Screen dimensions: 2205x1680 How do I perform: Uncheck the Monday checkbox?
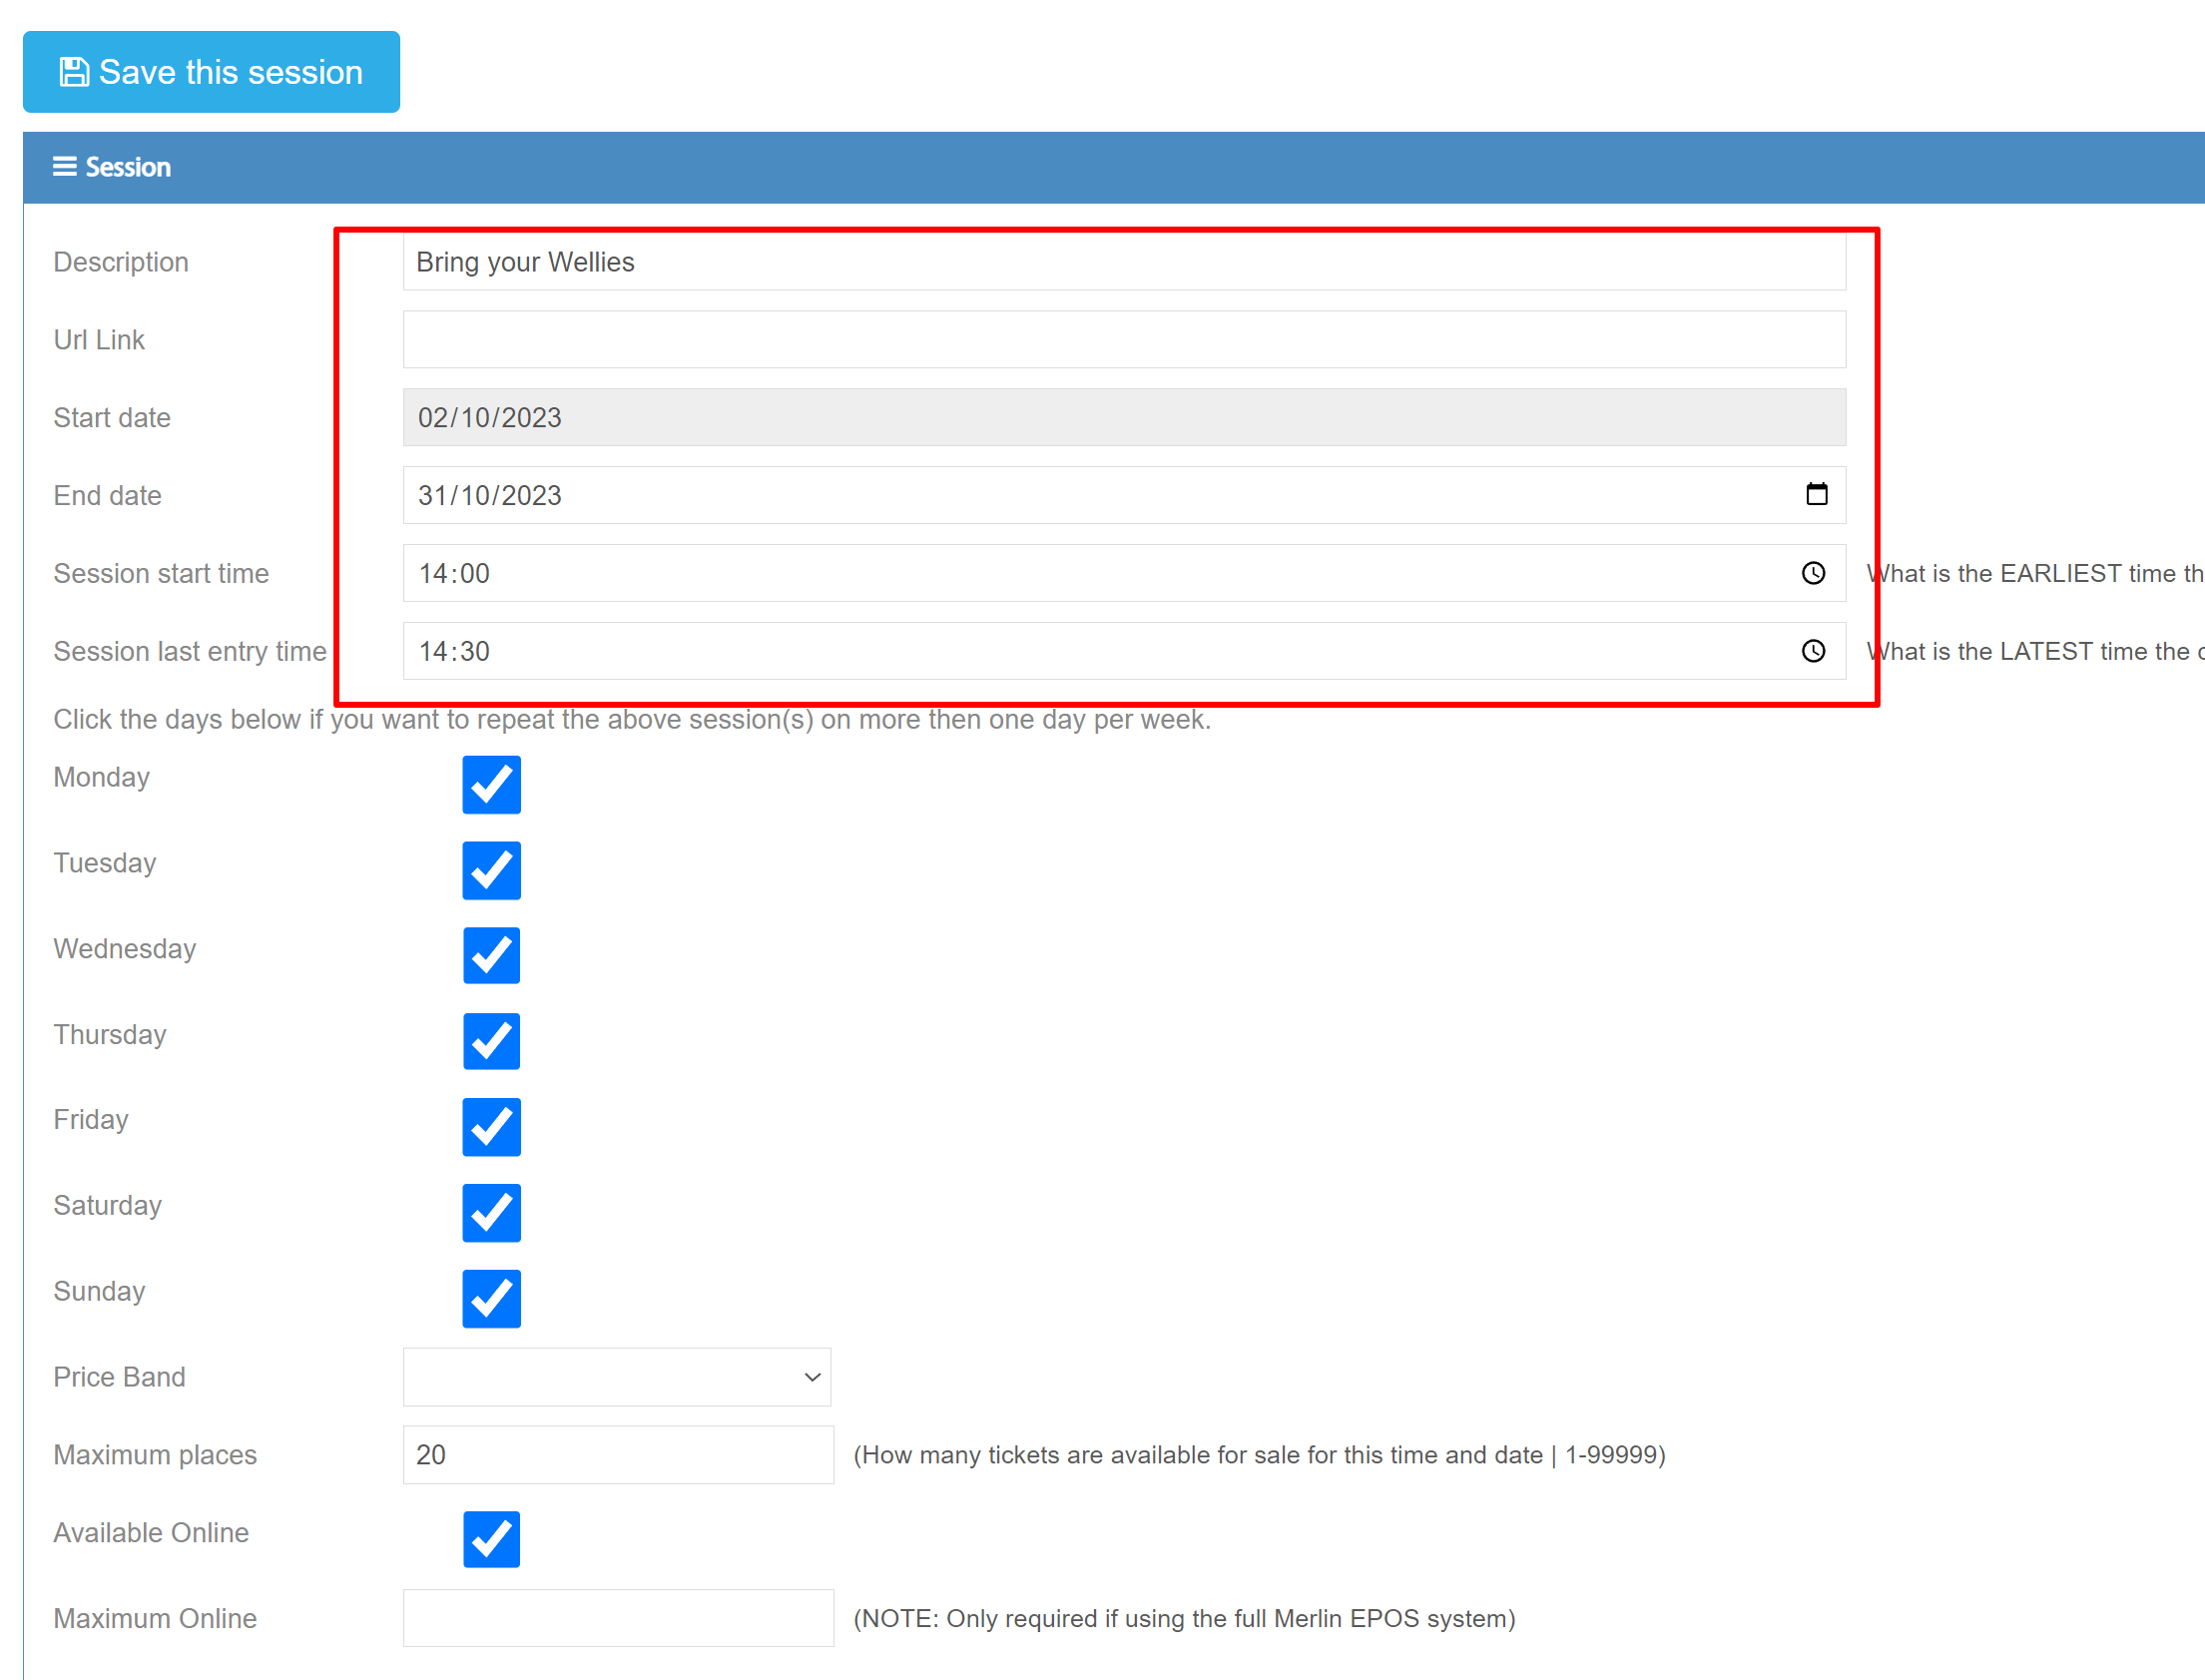pos(491,785)
